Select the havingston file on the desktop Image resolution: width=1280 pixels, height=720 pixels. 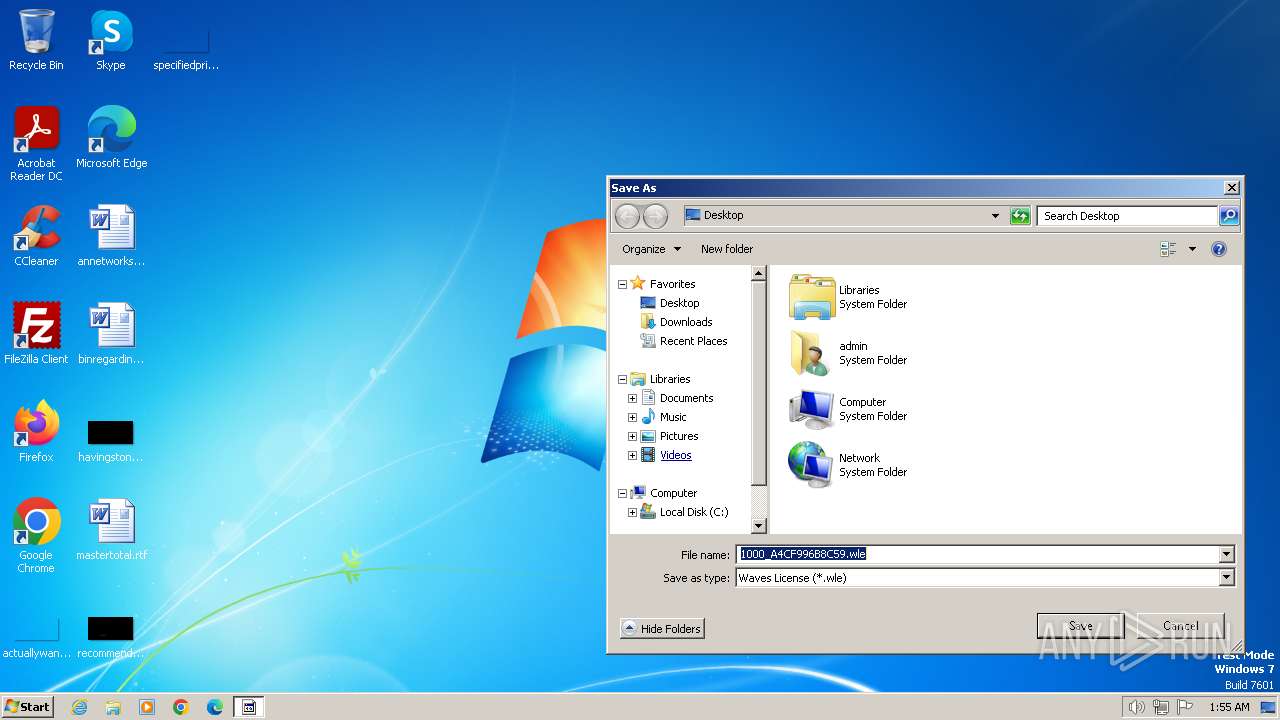click(111, 440)
